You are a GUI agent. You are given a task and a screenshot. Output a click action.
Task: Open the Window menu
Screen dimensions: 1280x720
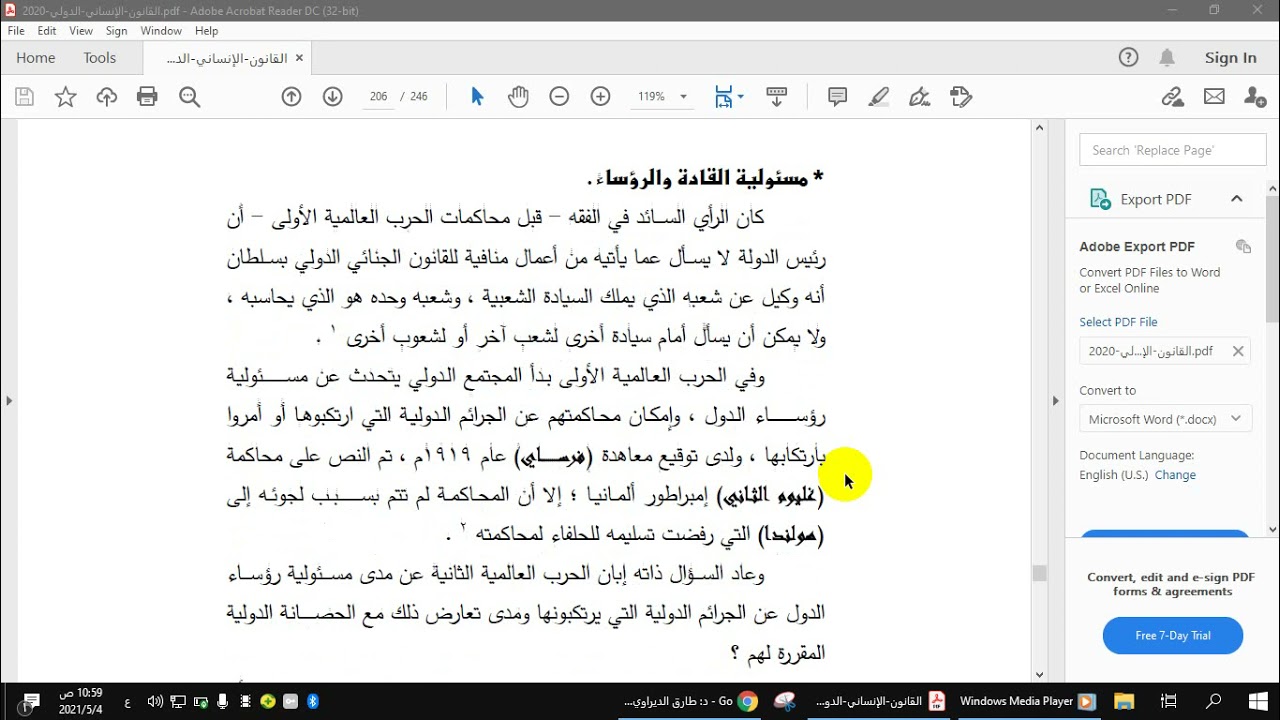pos(161,31)
